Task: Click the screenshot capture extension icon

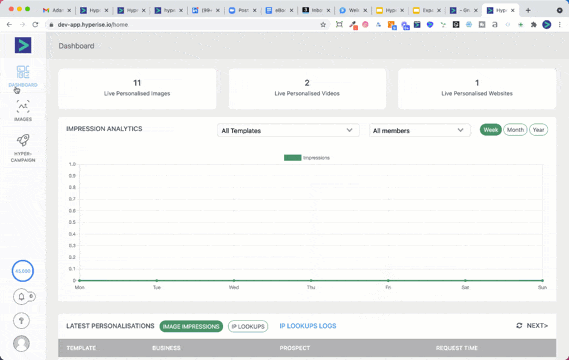Action: pos(339,24)
